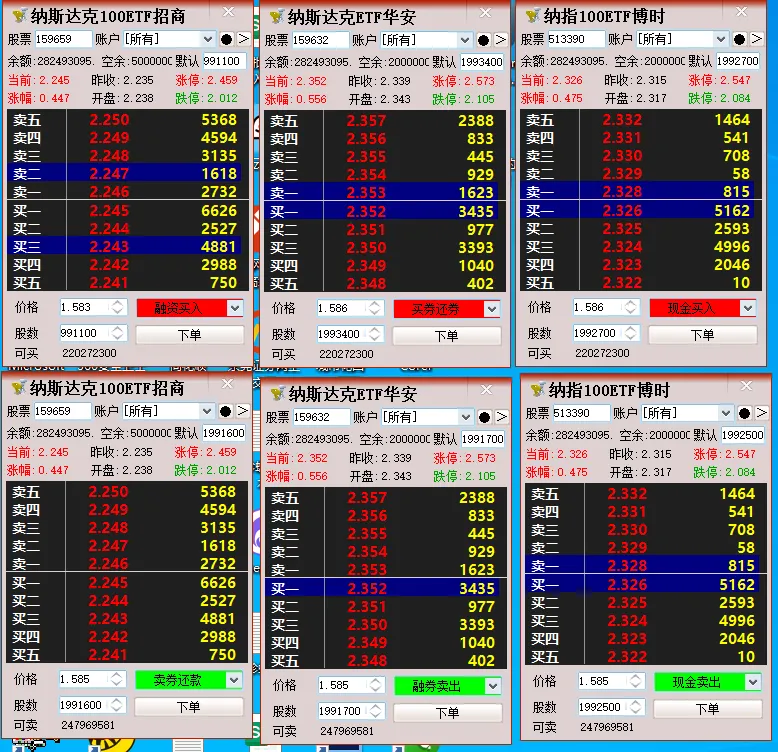Click the > arrow in the 现金买入 window
Screen dimensions: 778x752
click(757, 39)
